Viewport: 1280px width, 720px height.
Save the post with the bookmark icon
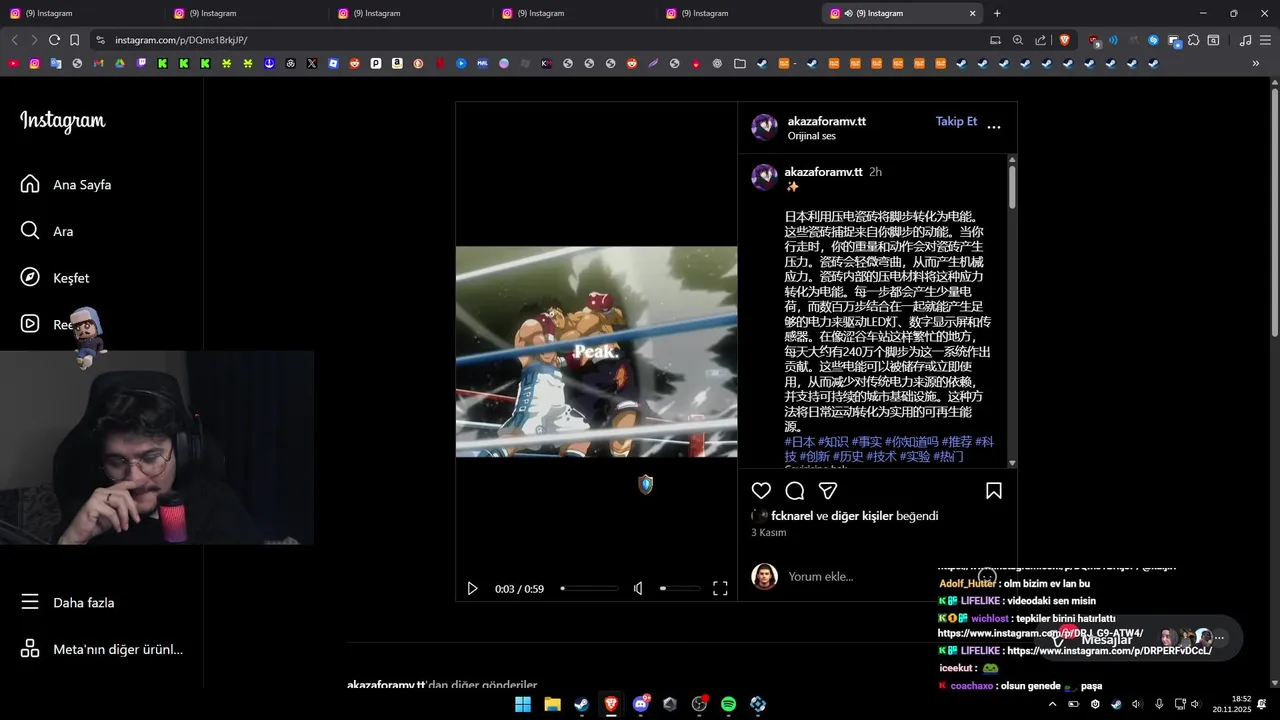click(994, 491)
